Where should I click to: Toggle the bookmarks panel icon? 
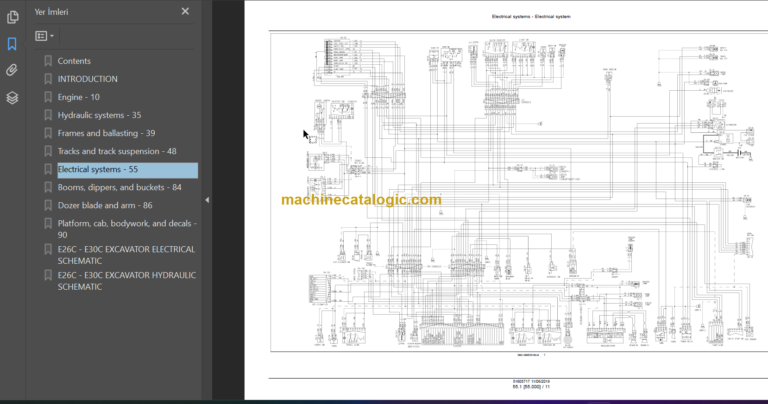click(x=12, y=44)
